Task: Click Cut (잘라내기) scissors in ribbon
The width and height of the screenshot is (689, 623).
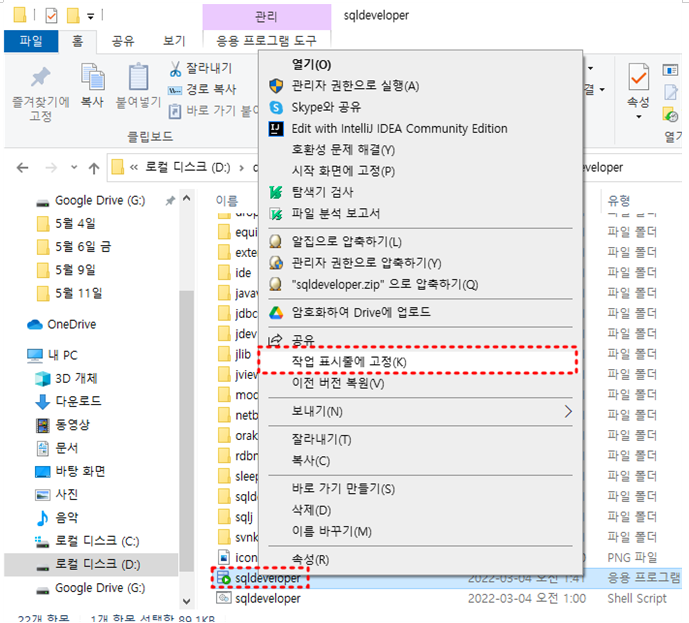Action: [x=175, y=69]
